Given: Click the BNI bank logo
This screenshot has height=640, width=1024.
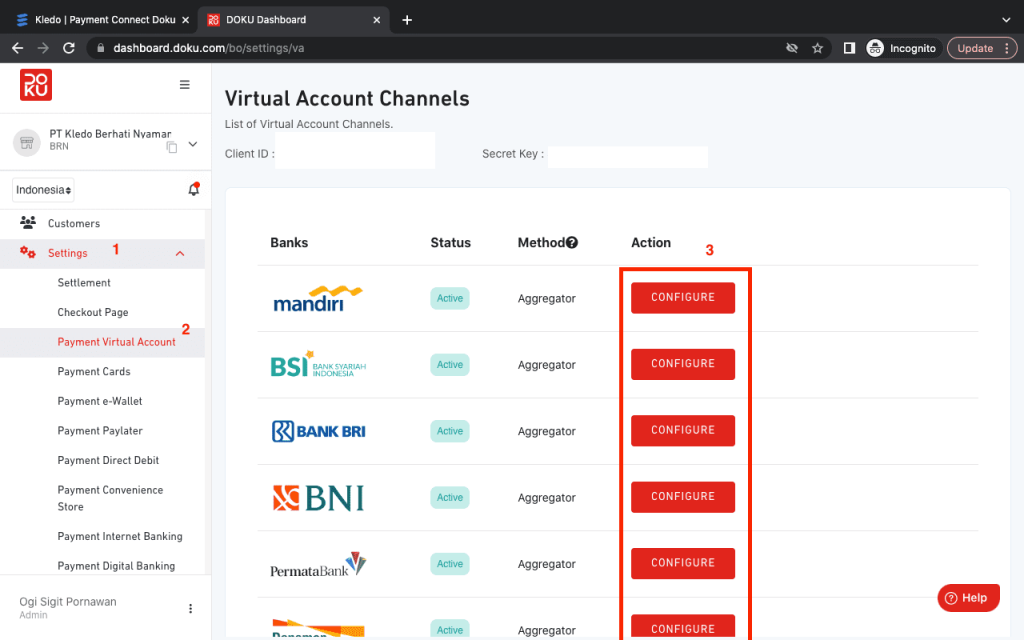Looking at the screenshot, I should [318, 498].
